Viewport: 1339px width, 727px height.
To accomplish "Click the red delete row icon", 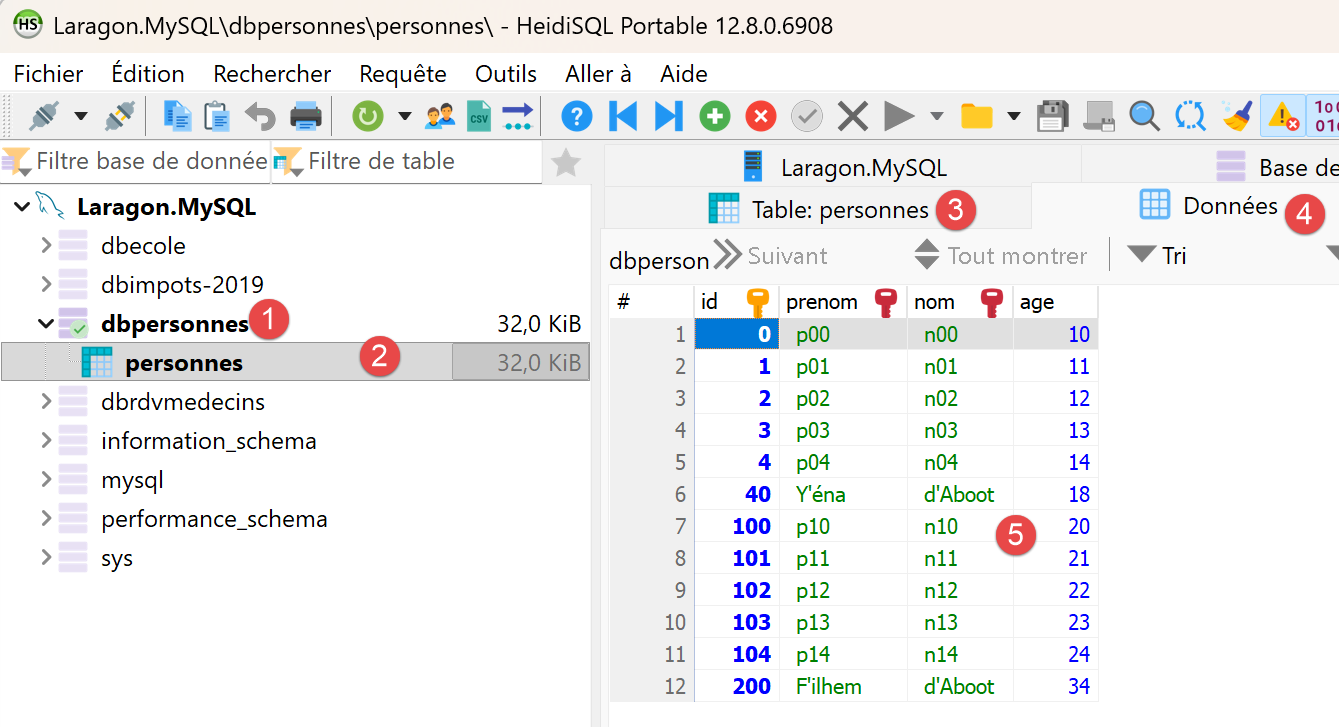I will tap(761, 117).
